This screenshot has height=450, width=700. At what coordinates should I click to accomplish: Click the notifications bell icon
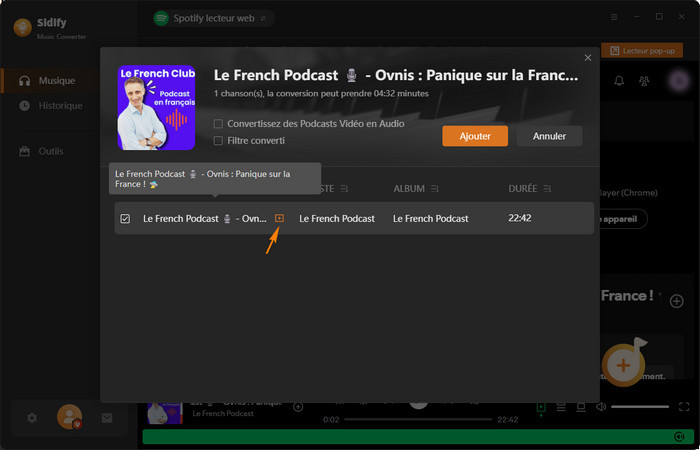tap(619, 81)
